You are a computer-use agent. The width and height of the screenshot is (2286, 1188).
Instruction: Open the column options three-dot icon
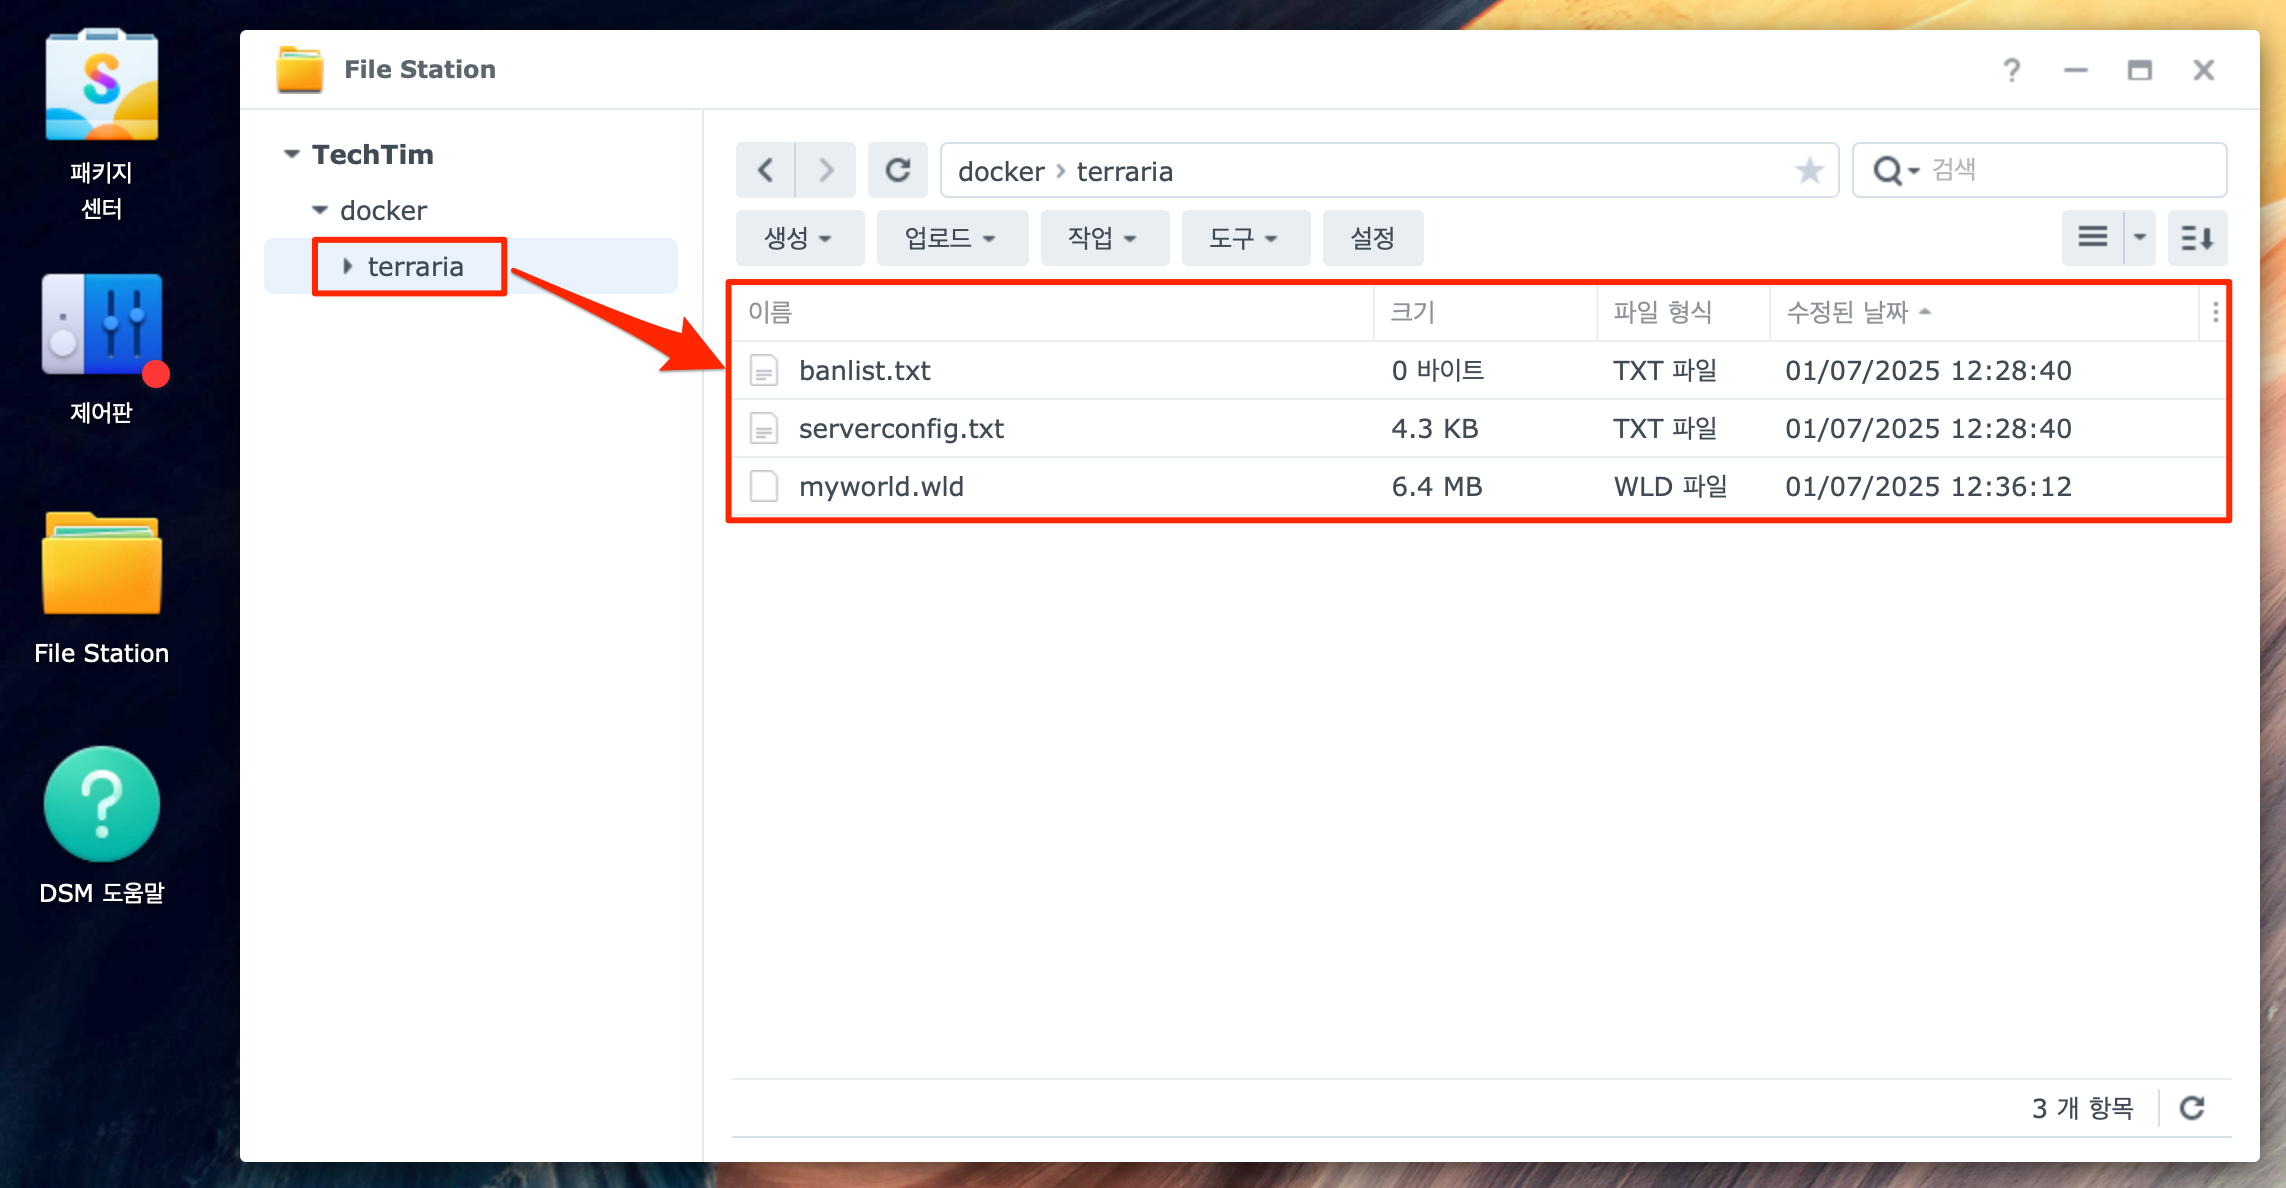2216,313
